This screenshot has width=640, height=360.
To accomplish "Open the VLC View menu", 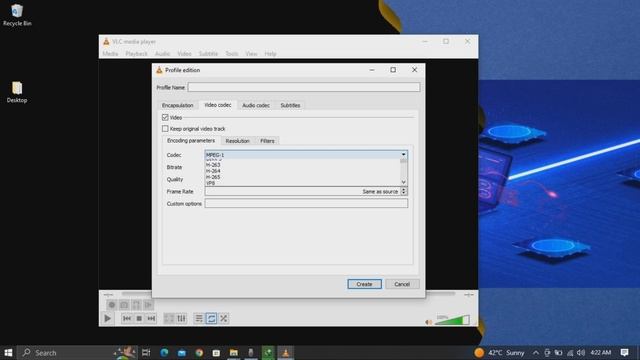I will point(251,53).
